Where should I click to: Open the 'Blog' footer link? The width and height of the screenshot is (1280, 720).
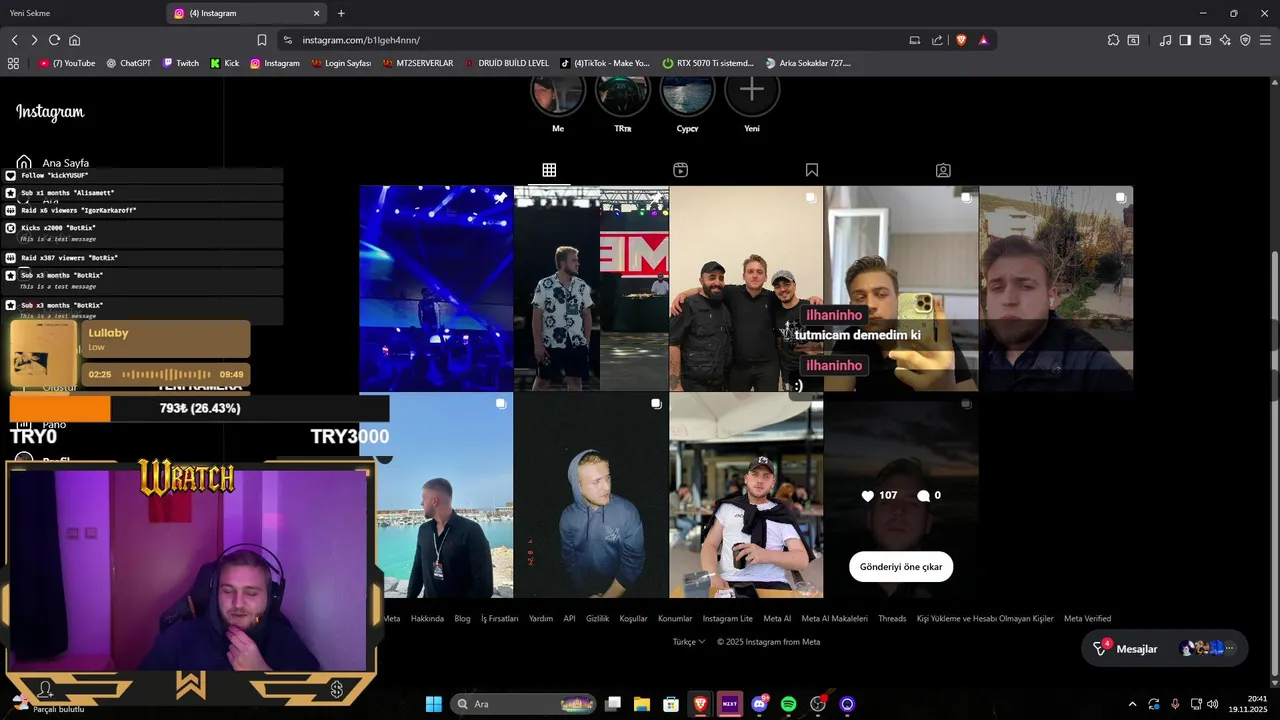(x=462, y=619)
